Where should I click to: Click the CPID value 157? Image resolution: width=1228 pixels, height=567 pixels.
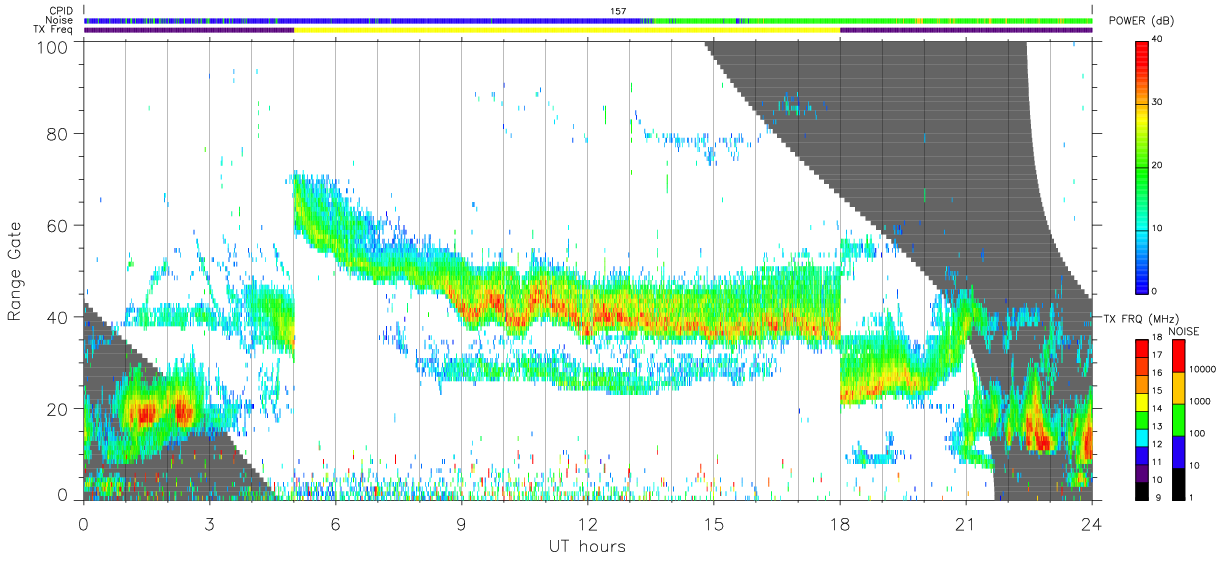tap(618, 11)
